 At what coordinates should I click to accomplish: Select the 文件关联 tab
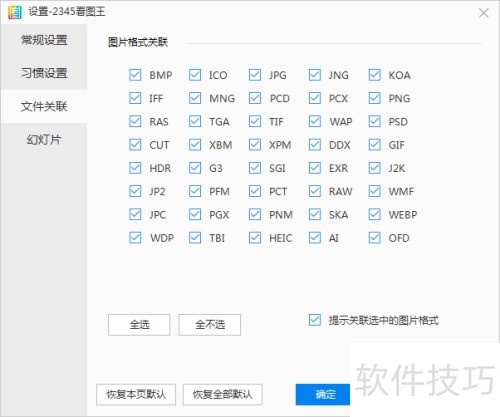coord(44,106)
